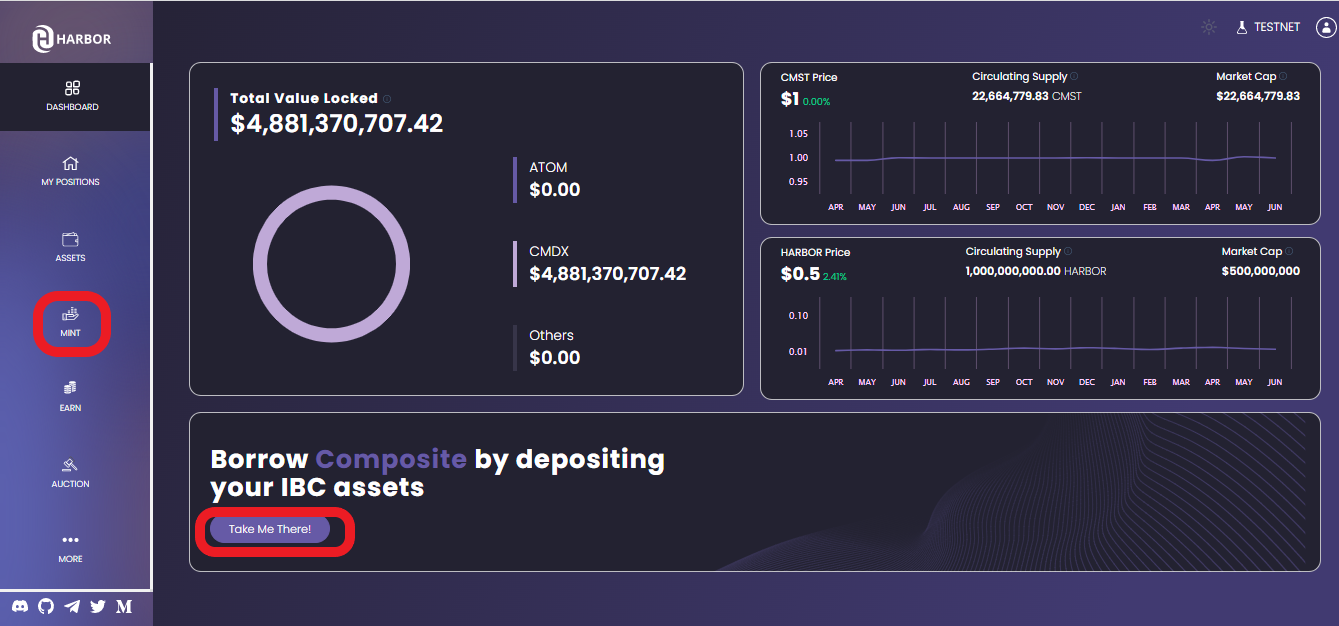Open the Twitter link icon
1339x626 pixels.
click(98, 606)
